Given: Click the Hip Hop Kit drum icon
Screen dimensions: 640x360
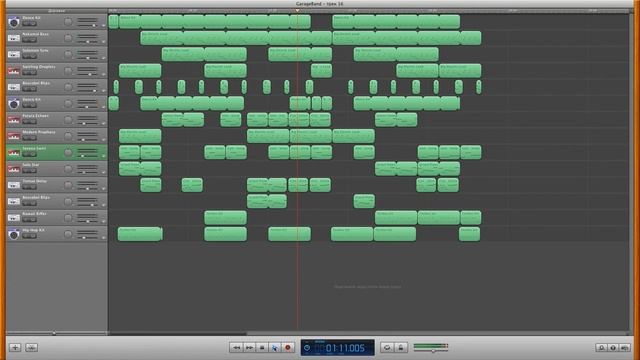Looking at the screenshot, I should pyautogui.click(x=13, y=234).
